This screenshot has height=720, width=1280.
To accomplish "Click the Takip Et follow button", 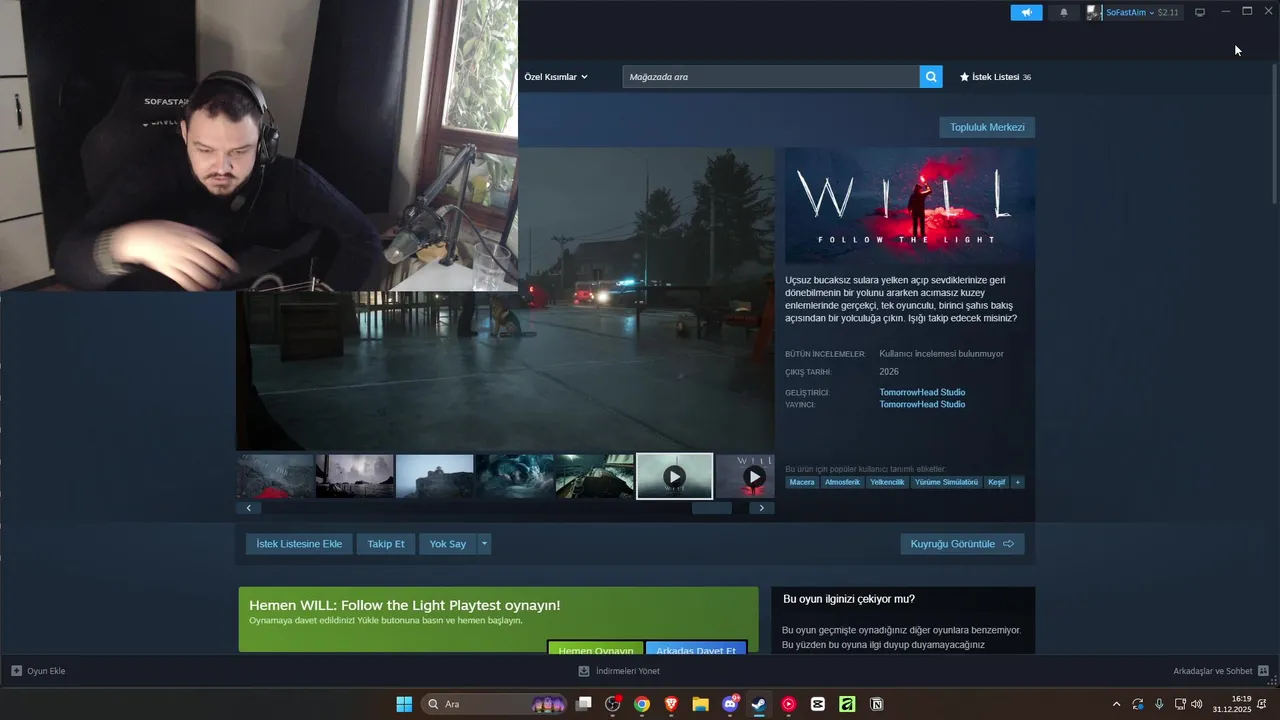I will click(x=386, y=544).
